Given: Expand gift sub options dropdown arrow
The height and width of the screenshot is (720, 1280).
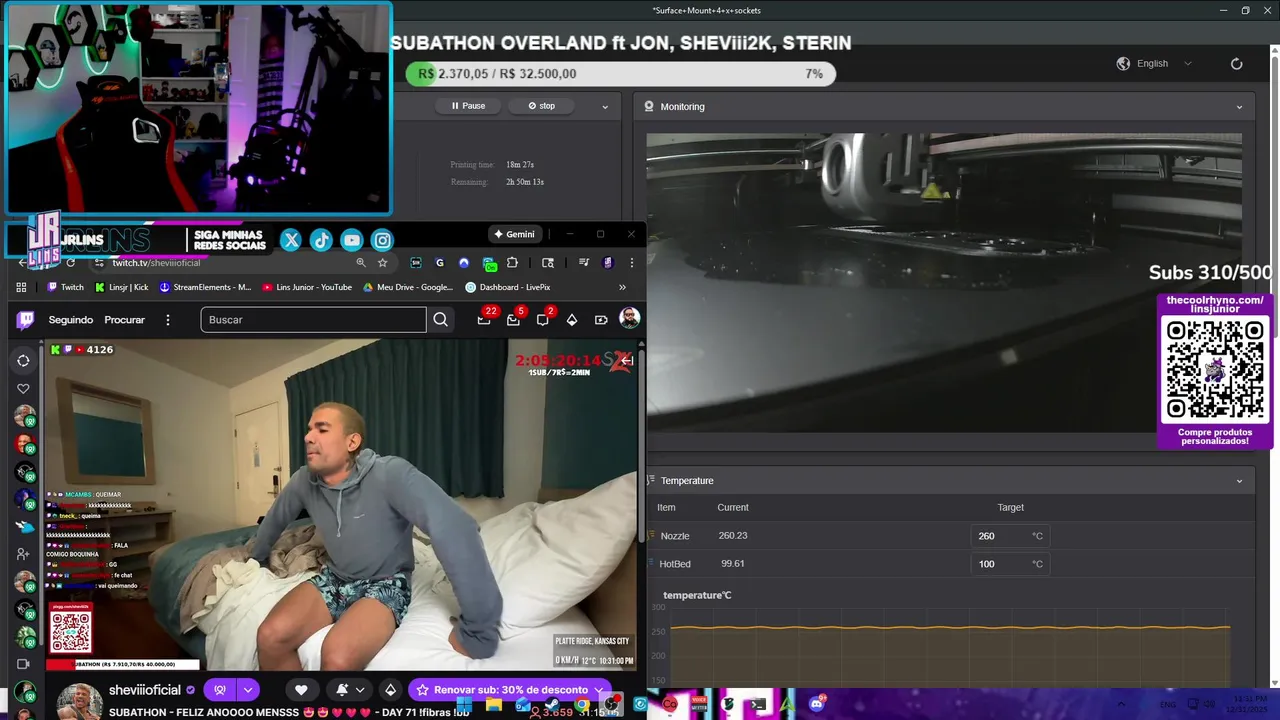Looking at the screenshot, I should (248, 690).
